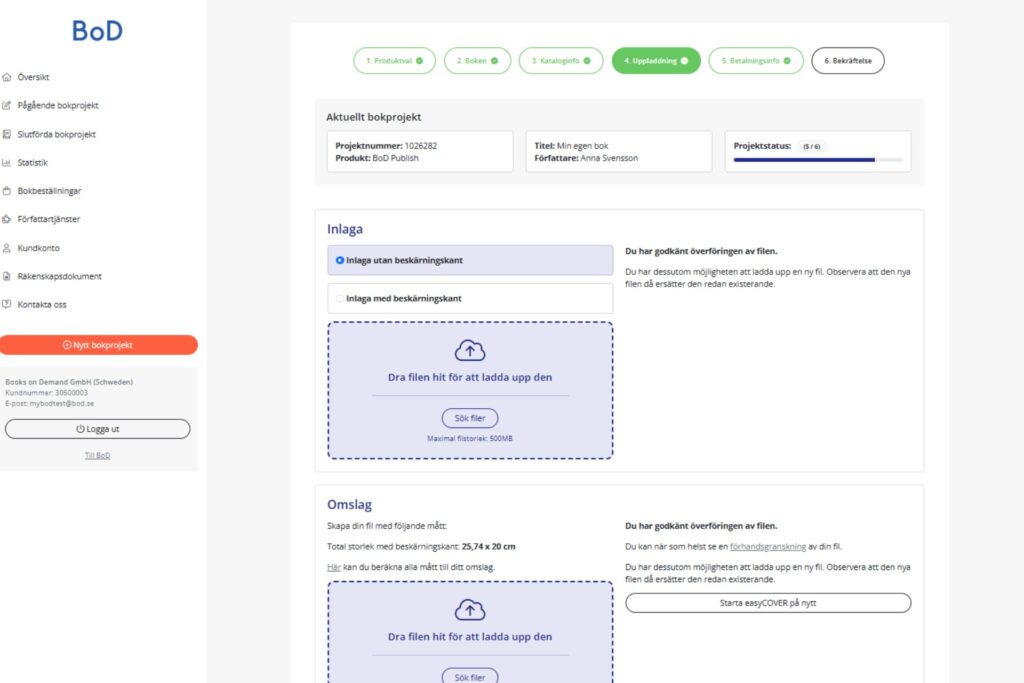Click Författare 'Anna Svensson' text
Viewport: 1024px width, 683px height.
click(x=586, y=158)
